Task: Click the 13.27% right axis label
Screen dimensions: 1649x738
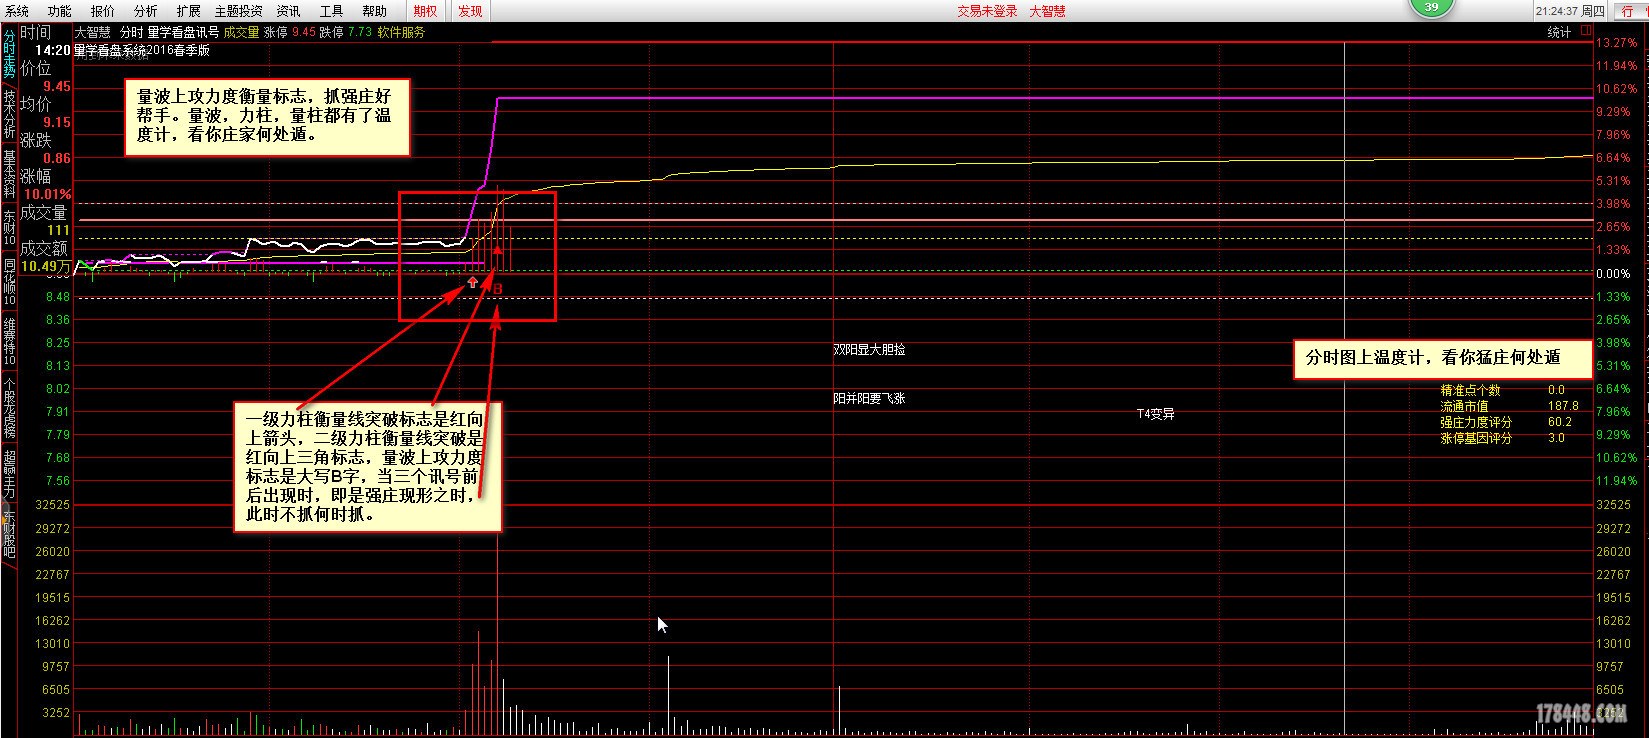Action: [x=1617, y=43]
